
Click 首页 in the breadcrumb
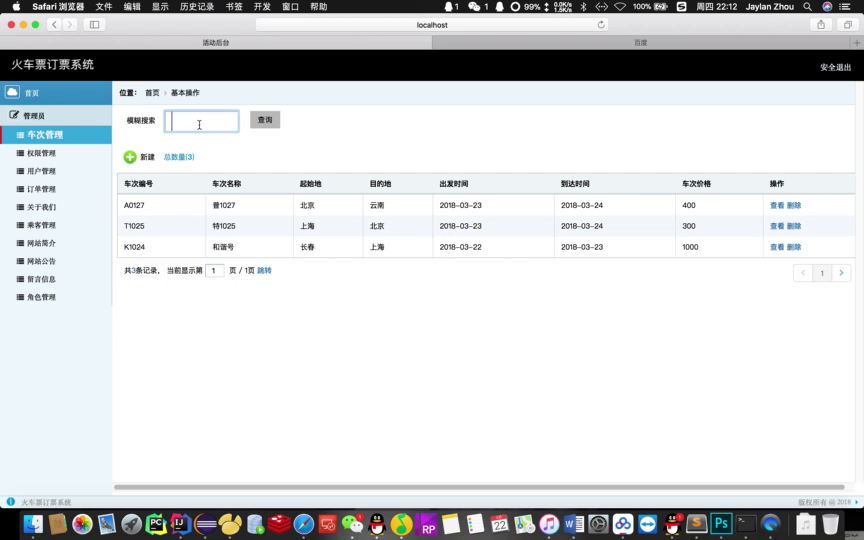click(x=152, y=93)
